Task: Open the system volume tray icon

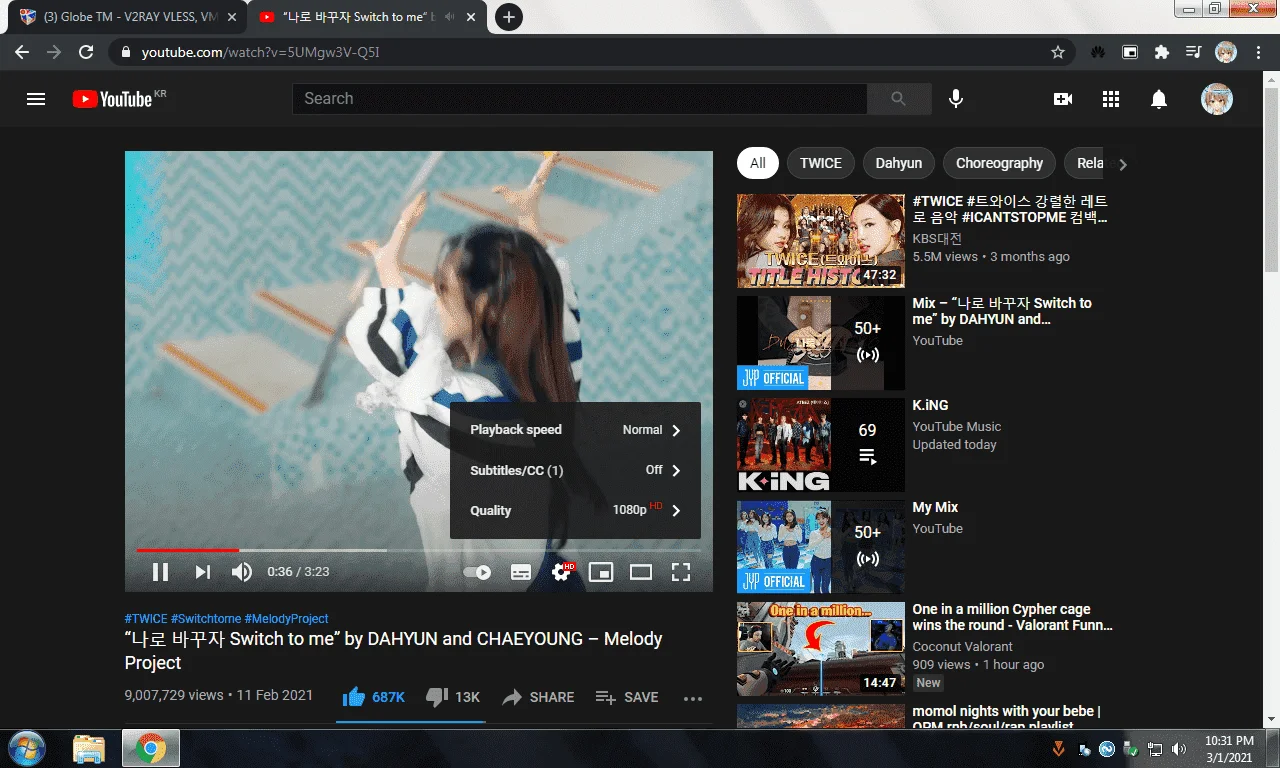Action: point(1179,748)
